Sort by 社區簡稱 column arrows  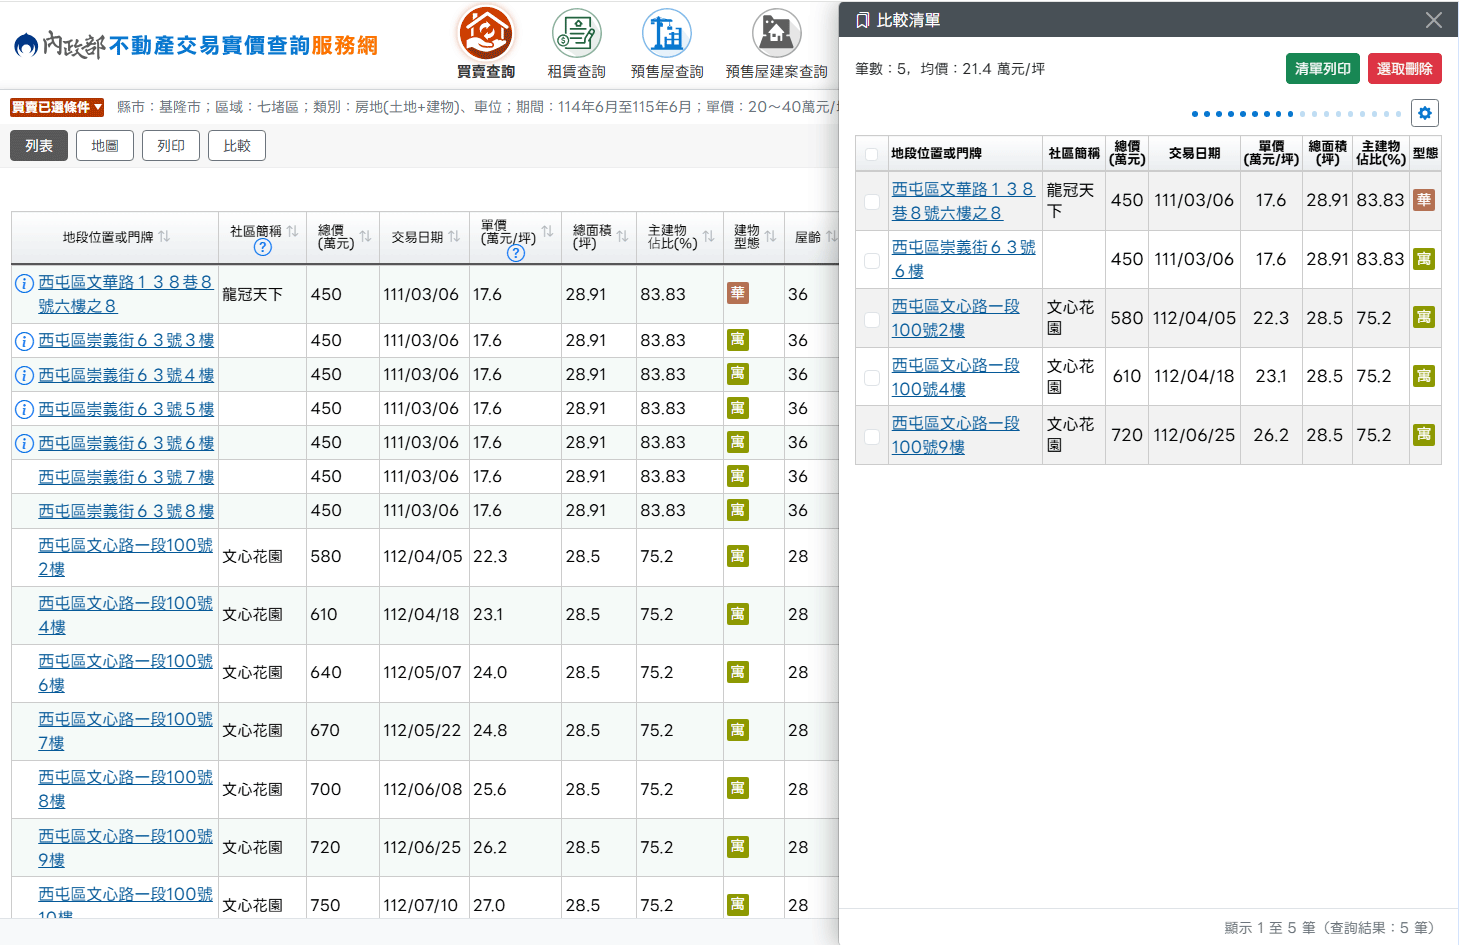(x=292, y=231)
